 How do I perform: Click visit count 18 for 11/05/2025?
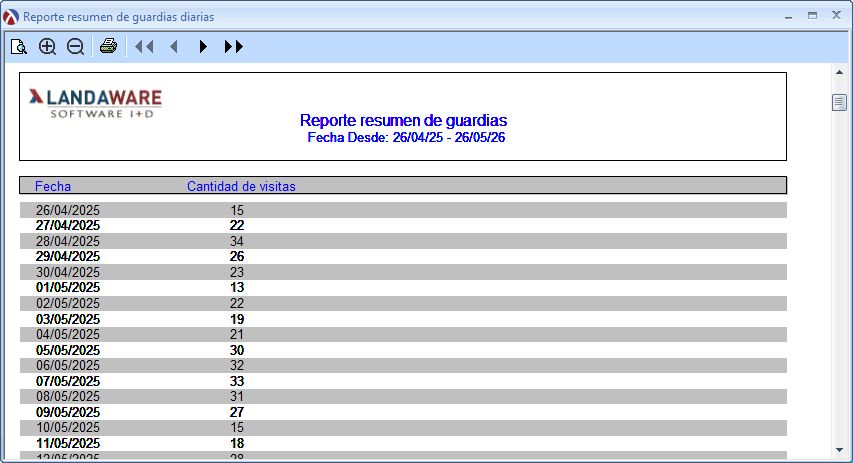pos(237,443)
